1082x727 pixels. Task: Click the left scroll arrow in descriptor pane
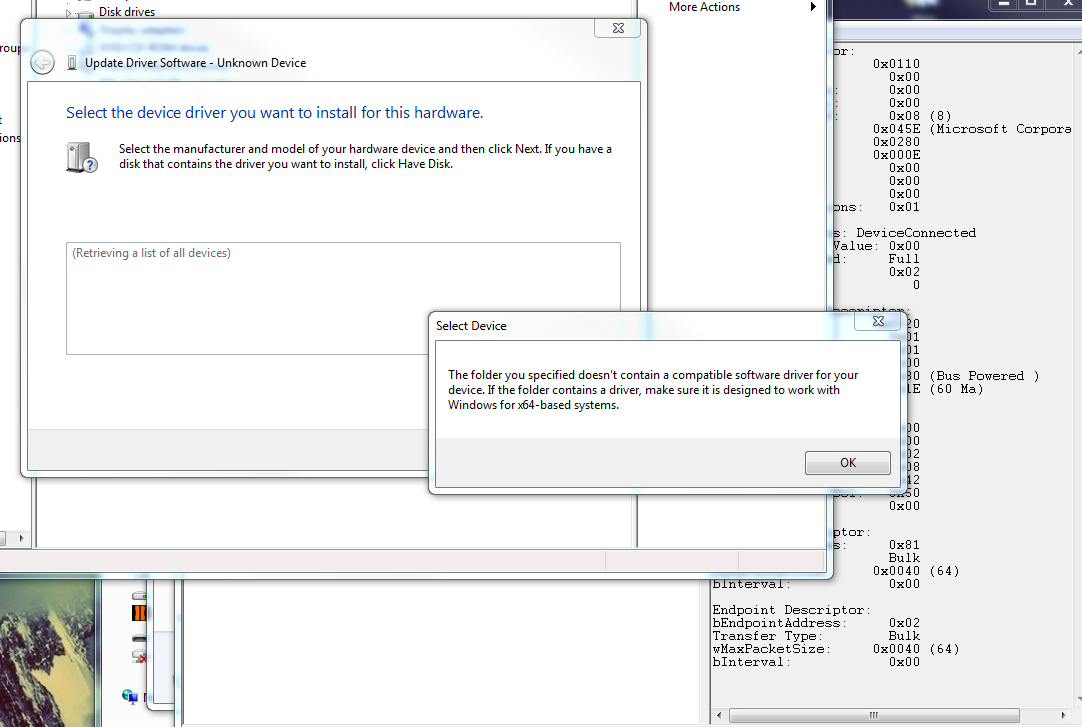coord(718,715)
